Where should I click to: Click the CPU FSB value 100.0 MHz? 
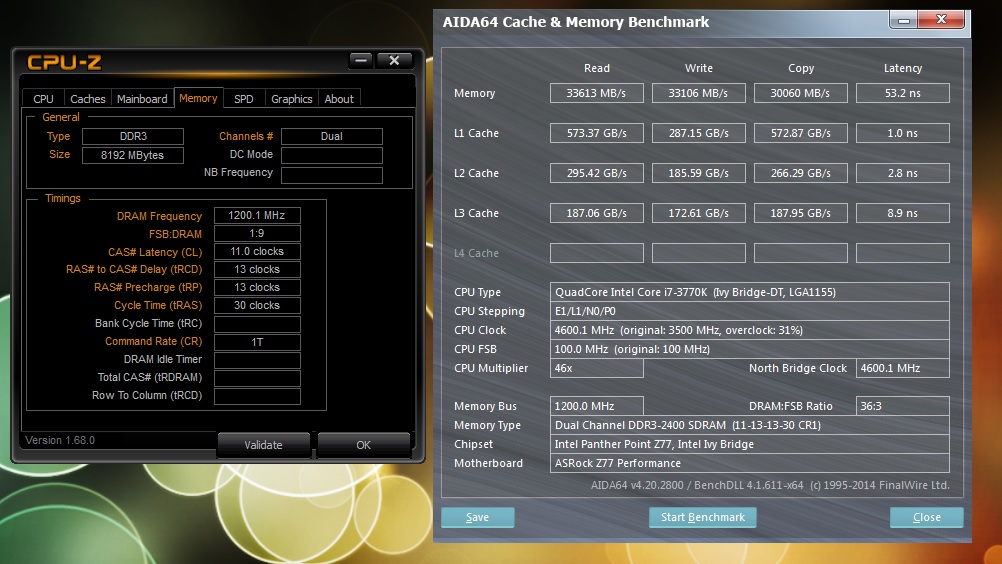tap(750, 349)
